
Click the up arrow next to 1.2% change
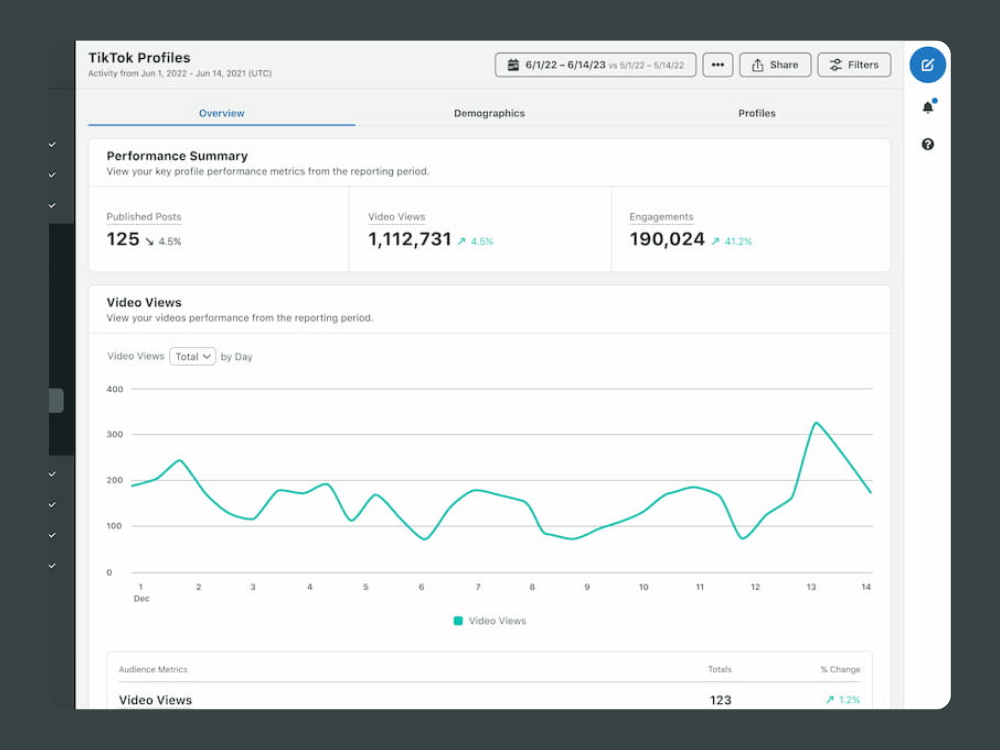point(829,700)
